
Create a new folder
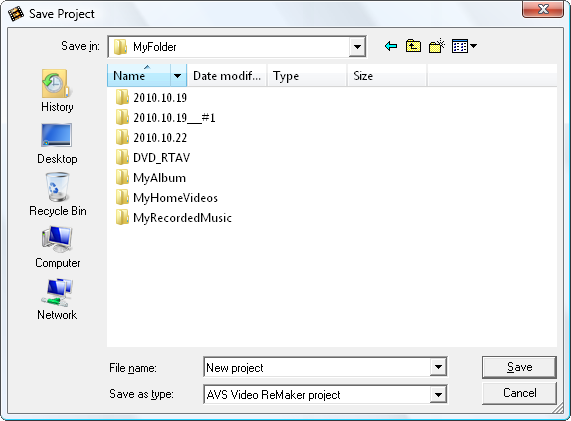(x=437, y=46)
